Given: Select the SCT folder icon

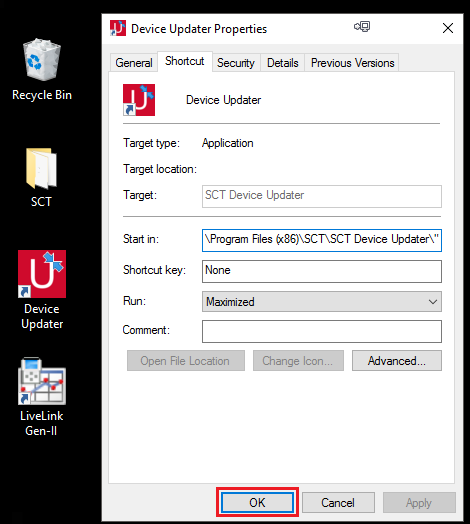Looking at the screenshot, I should [x=41, y=177].
